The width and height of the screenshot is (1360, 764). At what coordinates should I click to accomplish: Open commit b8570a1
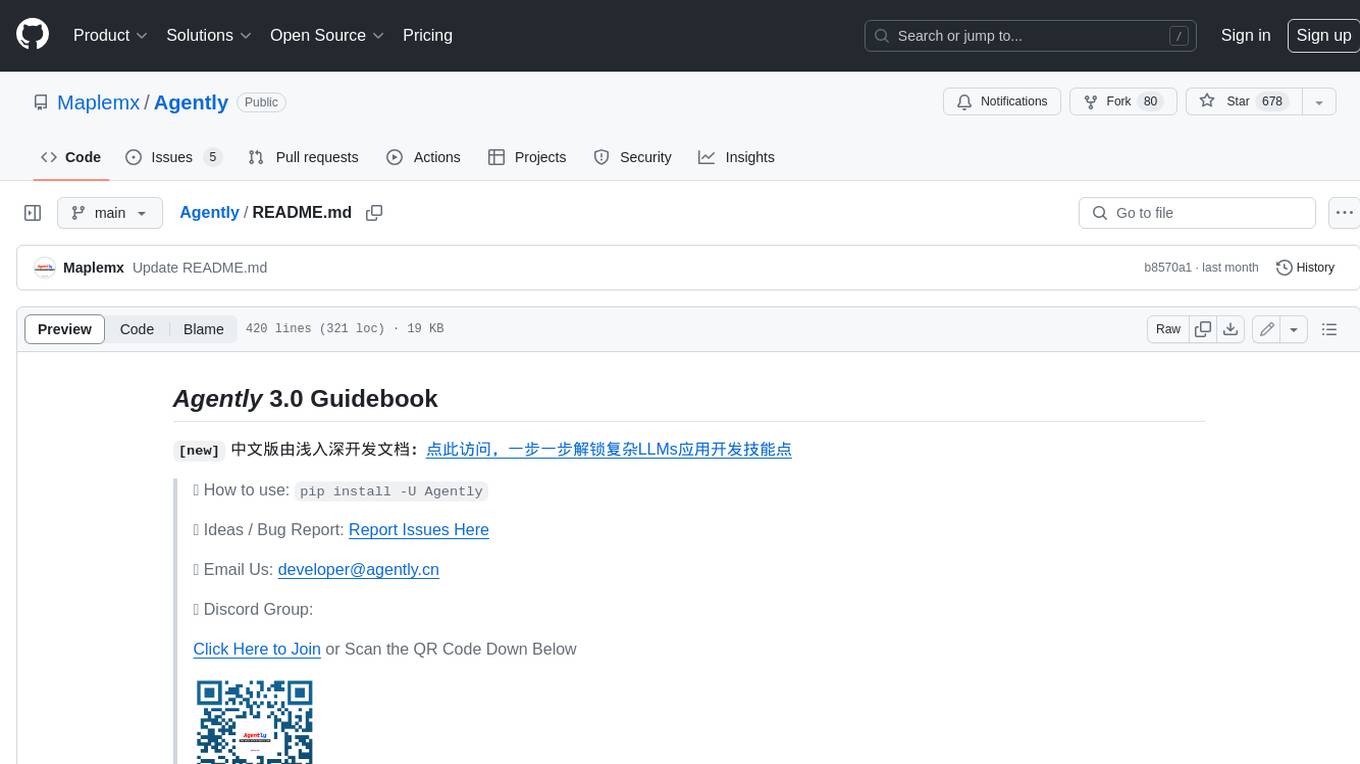coord(1167,268)
